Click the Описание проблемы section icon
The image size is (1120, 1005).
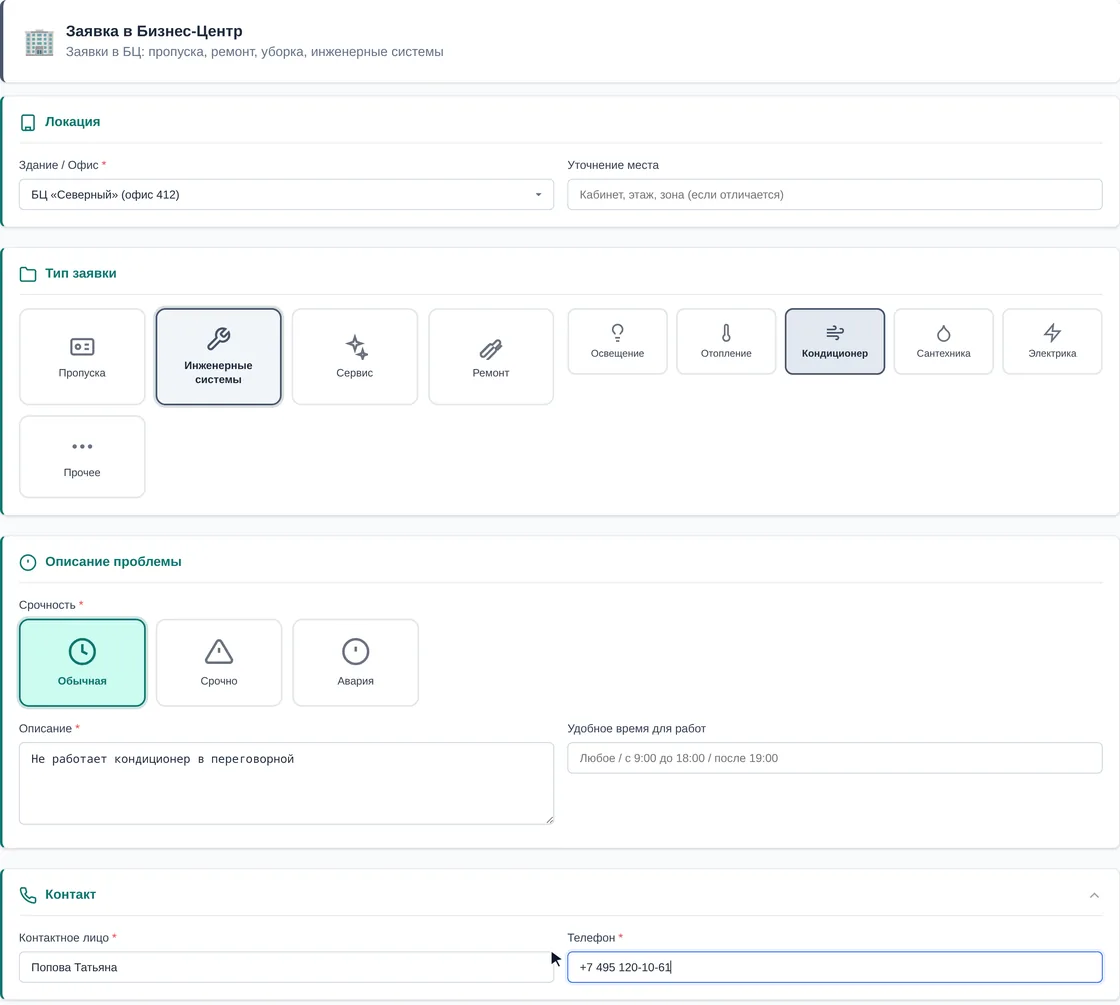coord(28,563)
